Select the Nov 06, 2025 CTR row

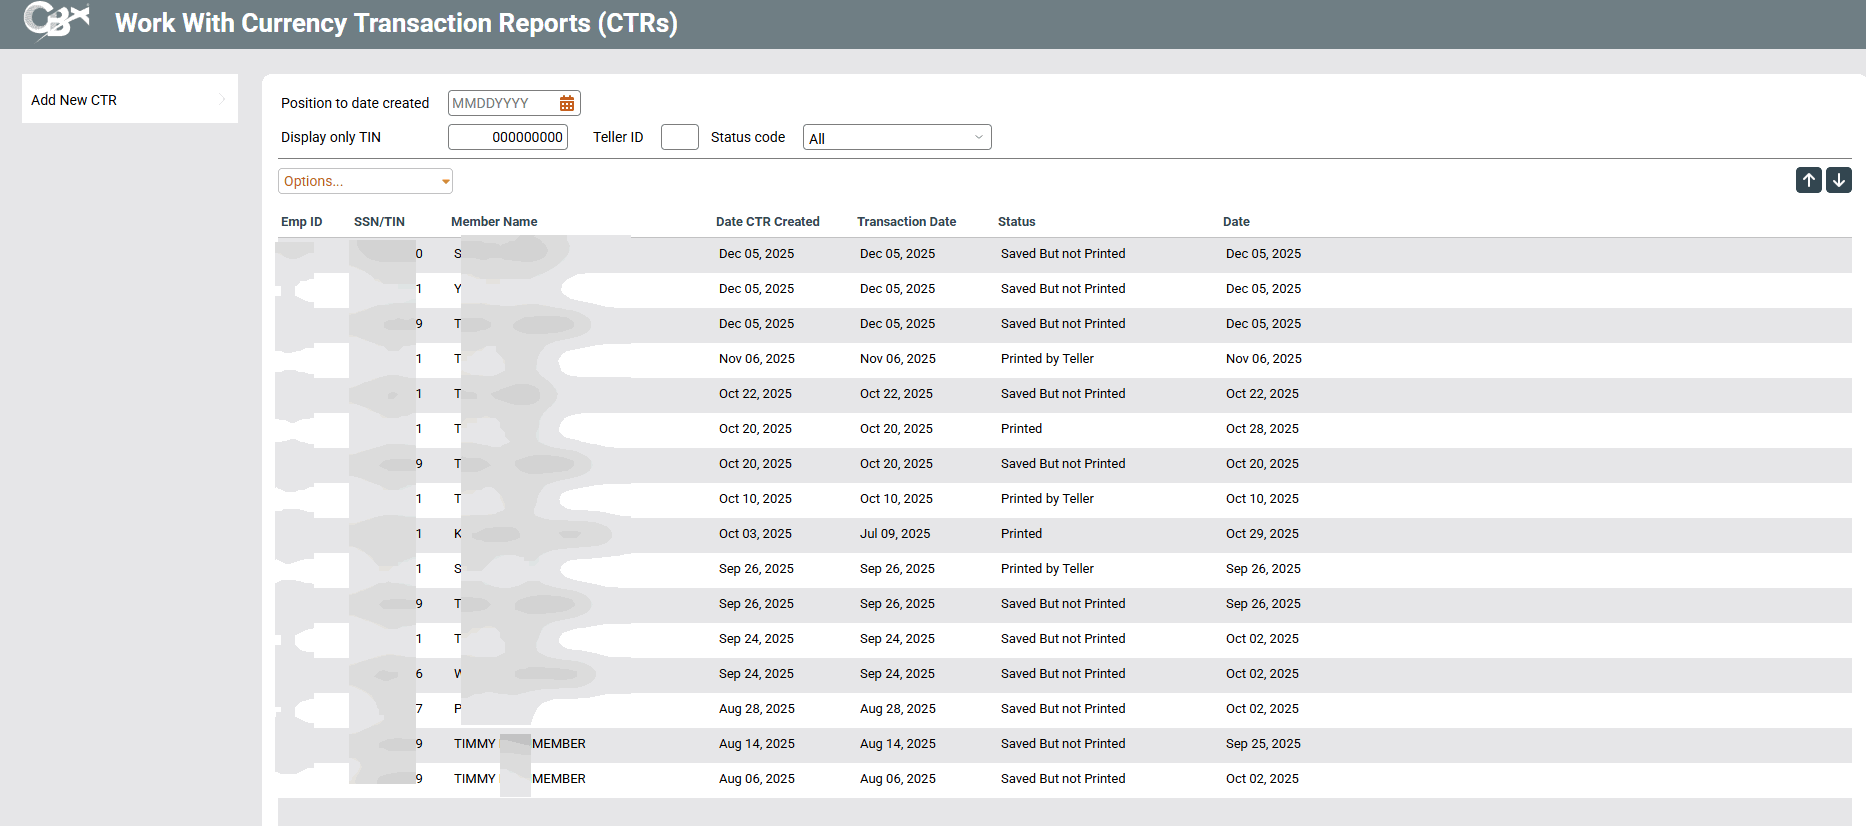[756, 359]
